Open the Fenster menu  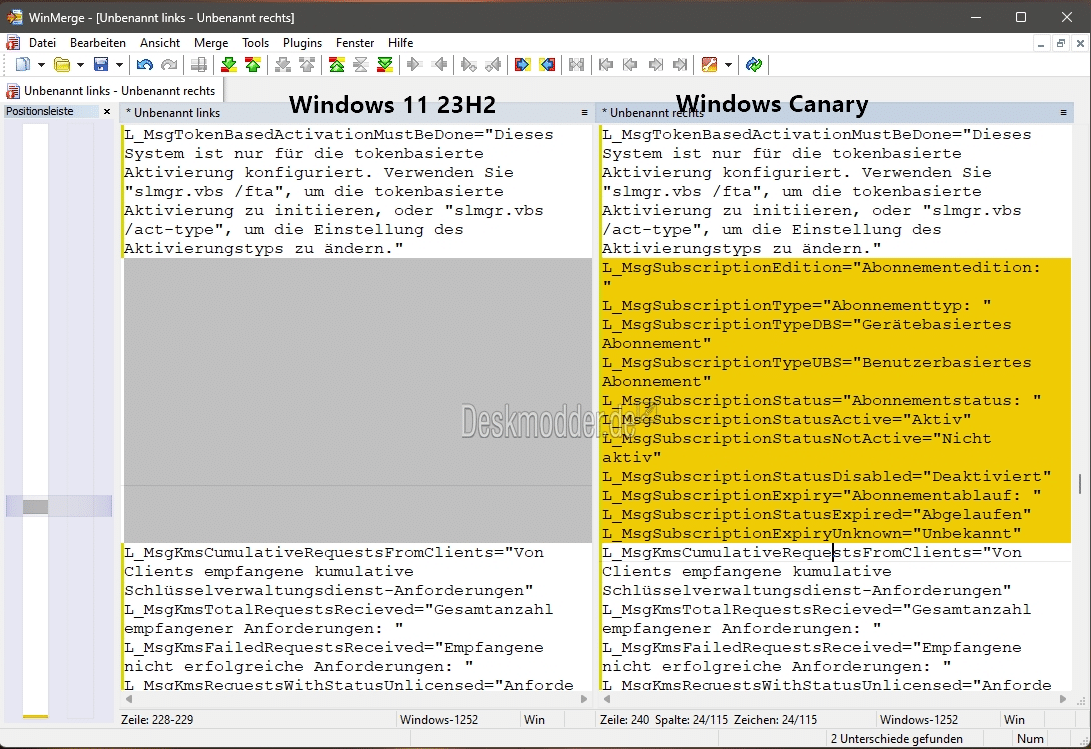[355, 42]
